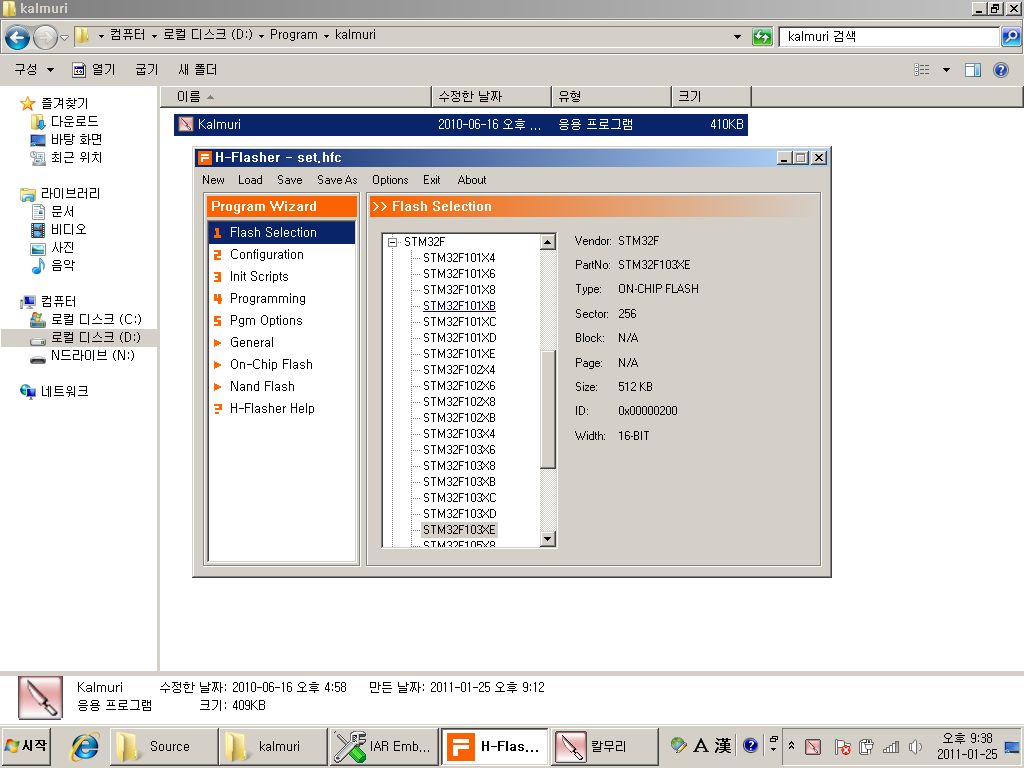The image size is (1024, 768).
Task: Sort files by 이름 column header
Action: pyautogui.click(x=296, y=97)
